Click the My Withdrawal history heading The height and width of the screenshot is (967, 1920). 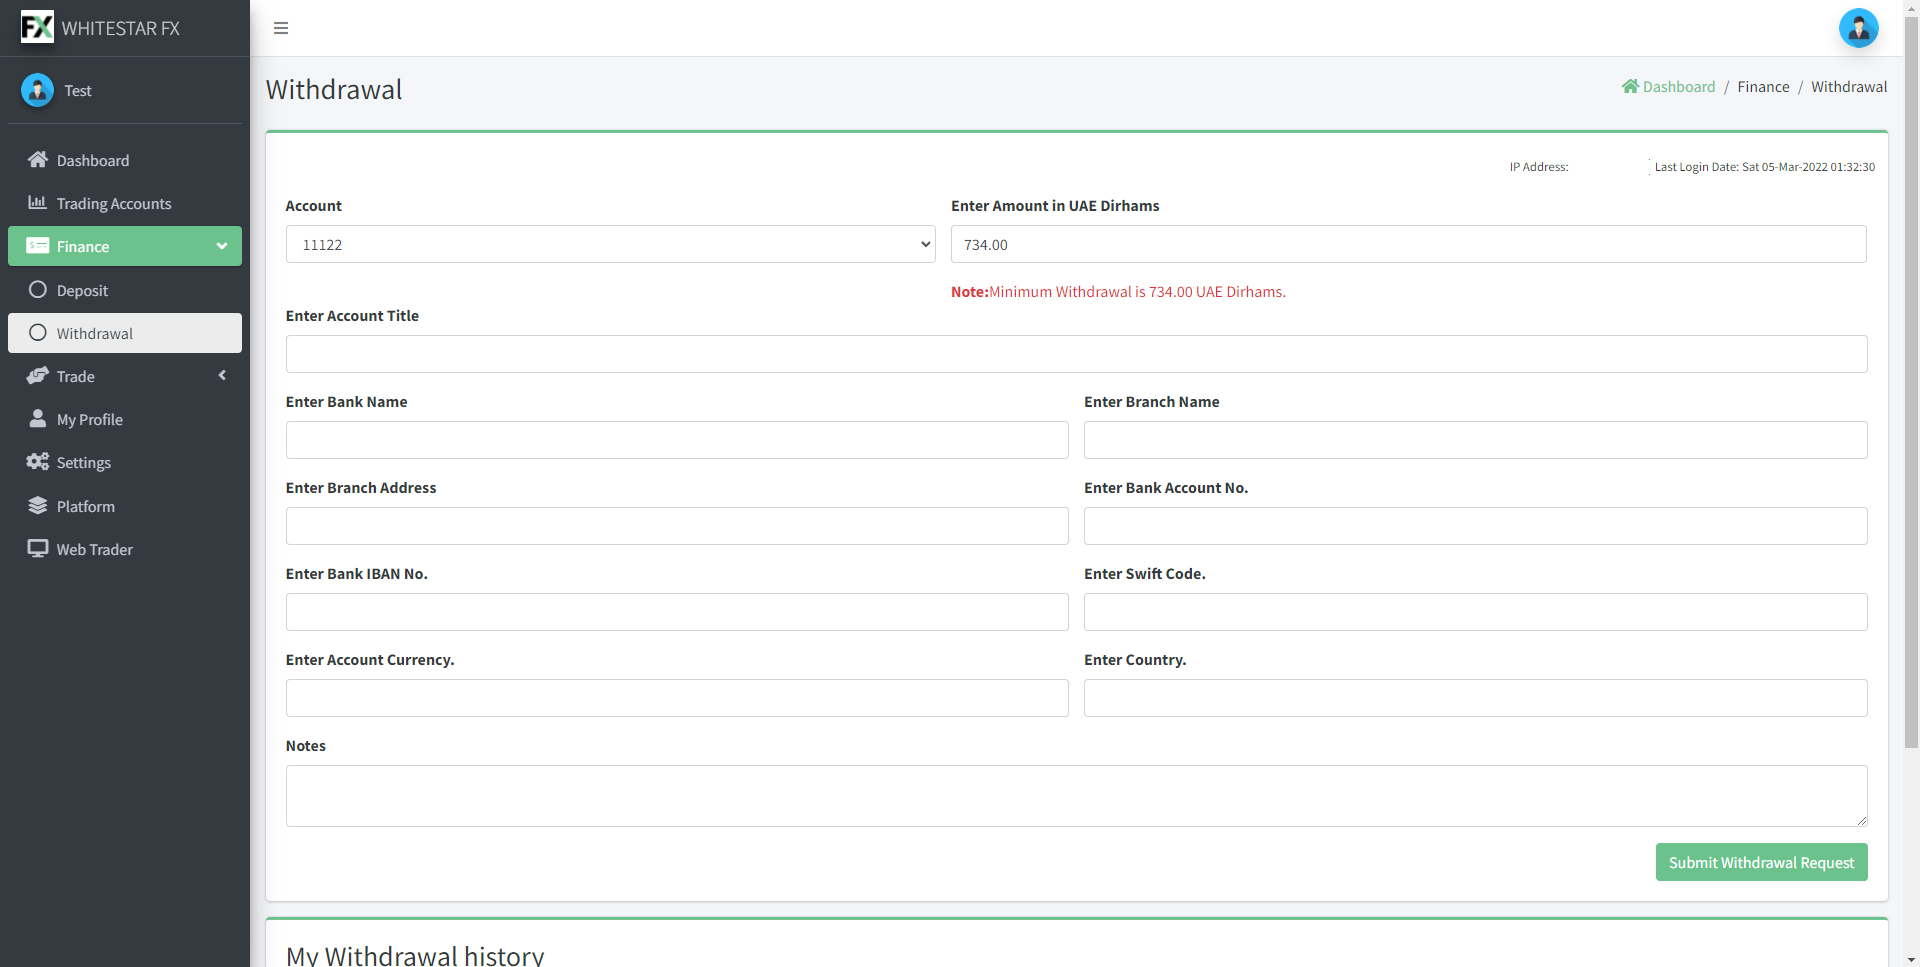coord(415,955)
